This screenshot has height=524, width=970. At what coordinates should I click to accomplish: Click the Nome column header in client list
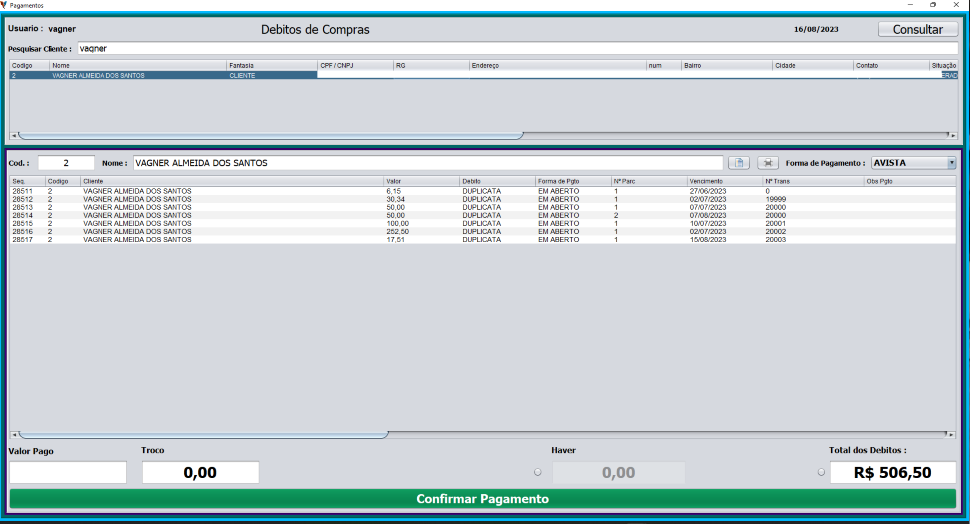137,65
